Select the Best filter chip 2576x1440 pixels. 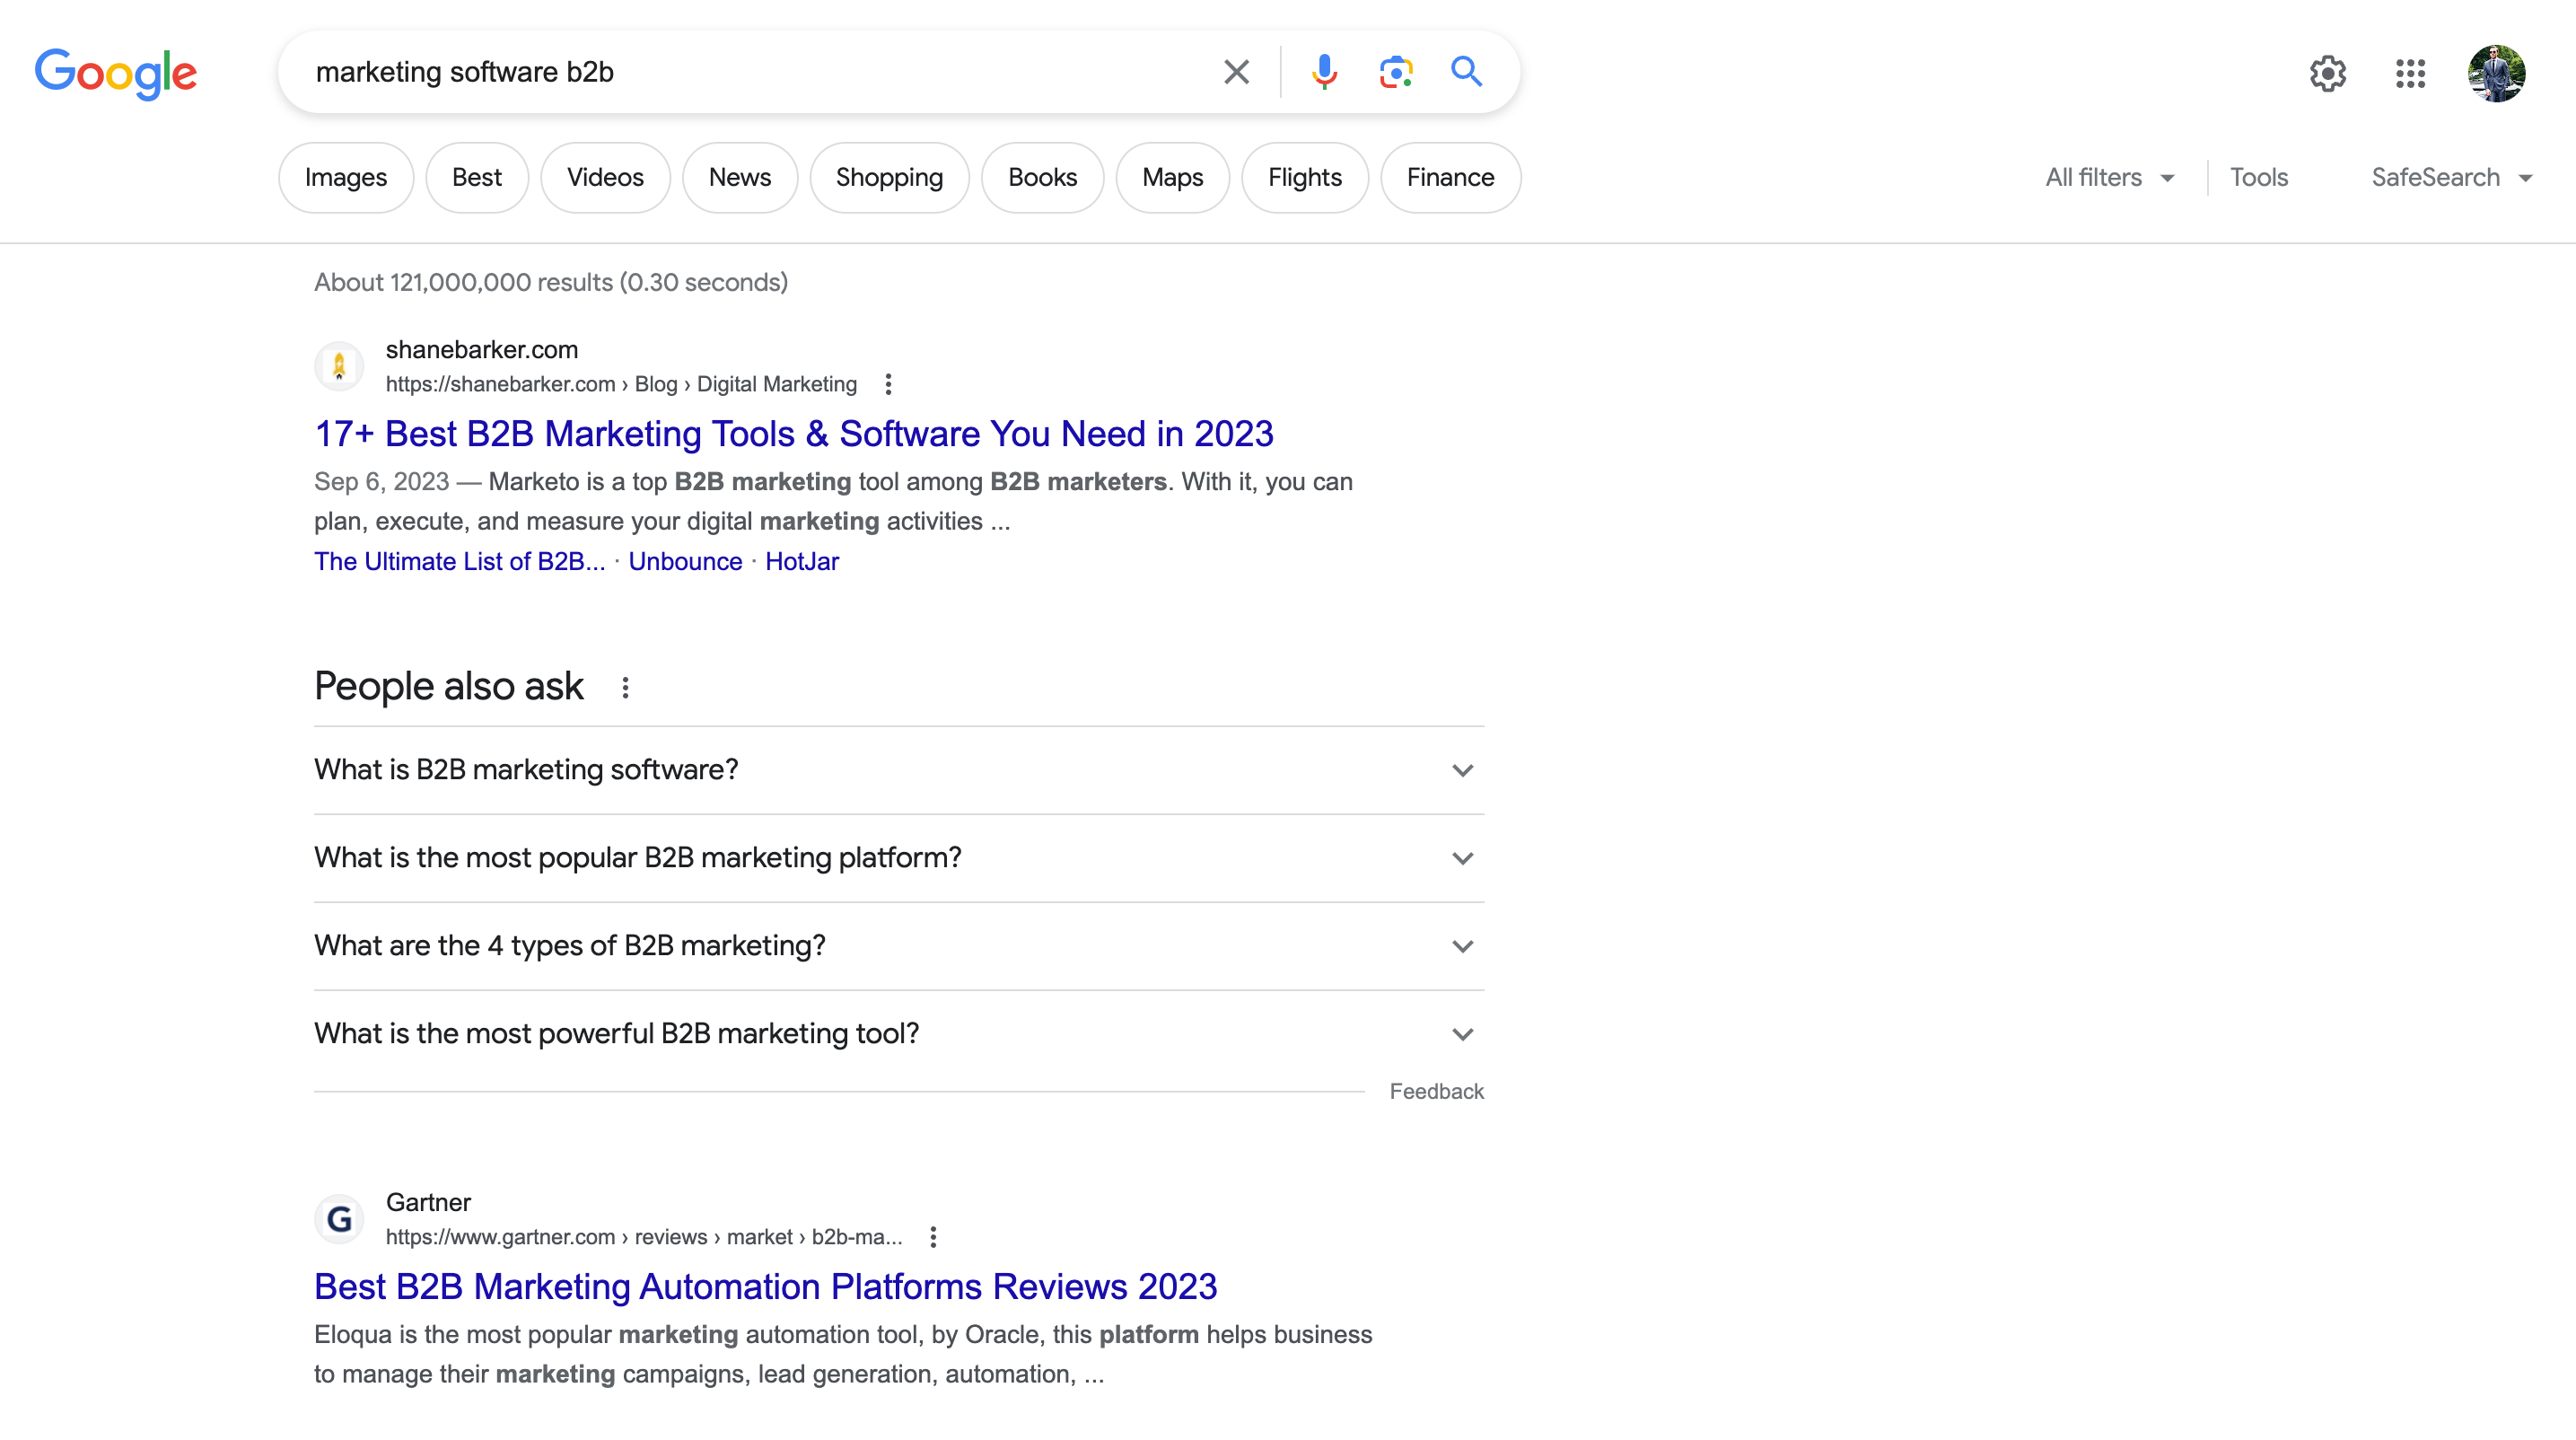(x=477, y=177)
